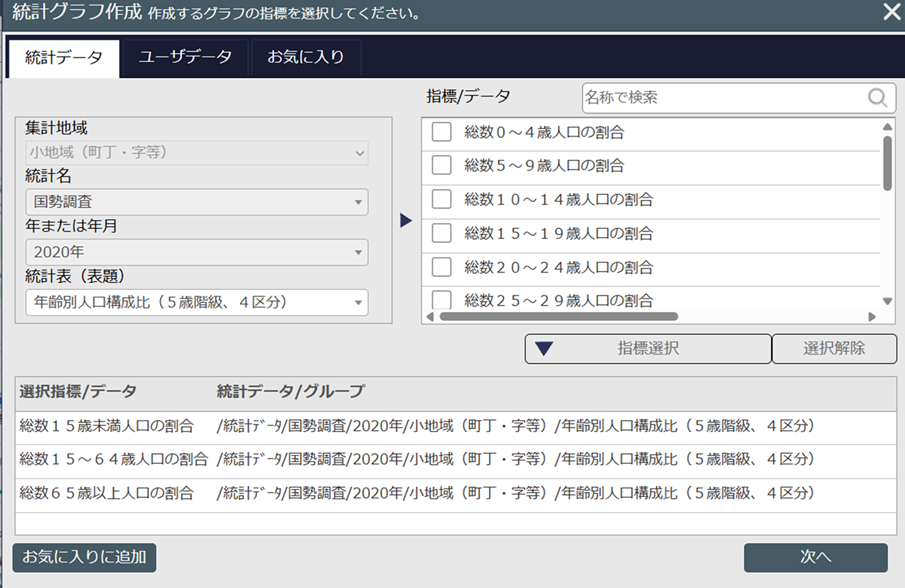905x588 pixels.
Task: Expand the 2020年 year dropdown
Action: point(196,252)
